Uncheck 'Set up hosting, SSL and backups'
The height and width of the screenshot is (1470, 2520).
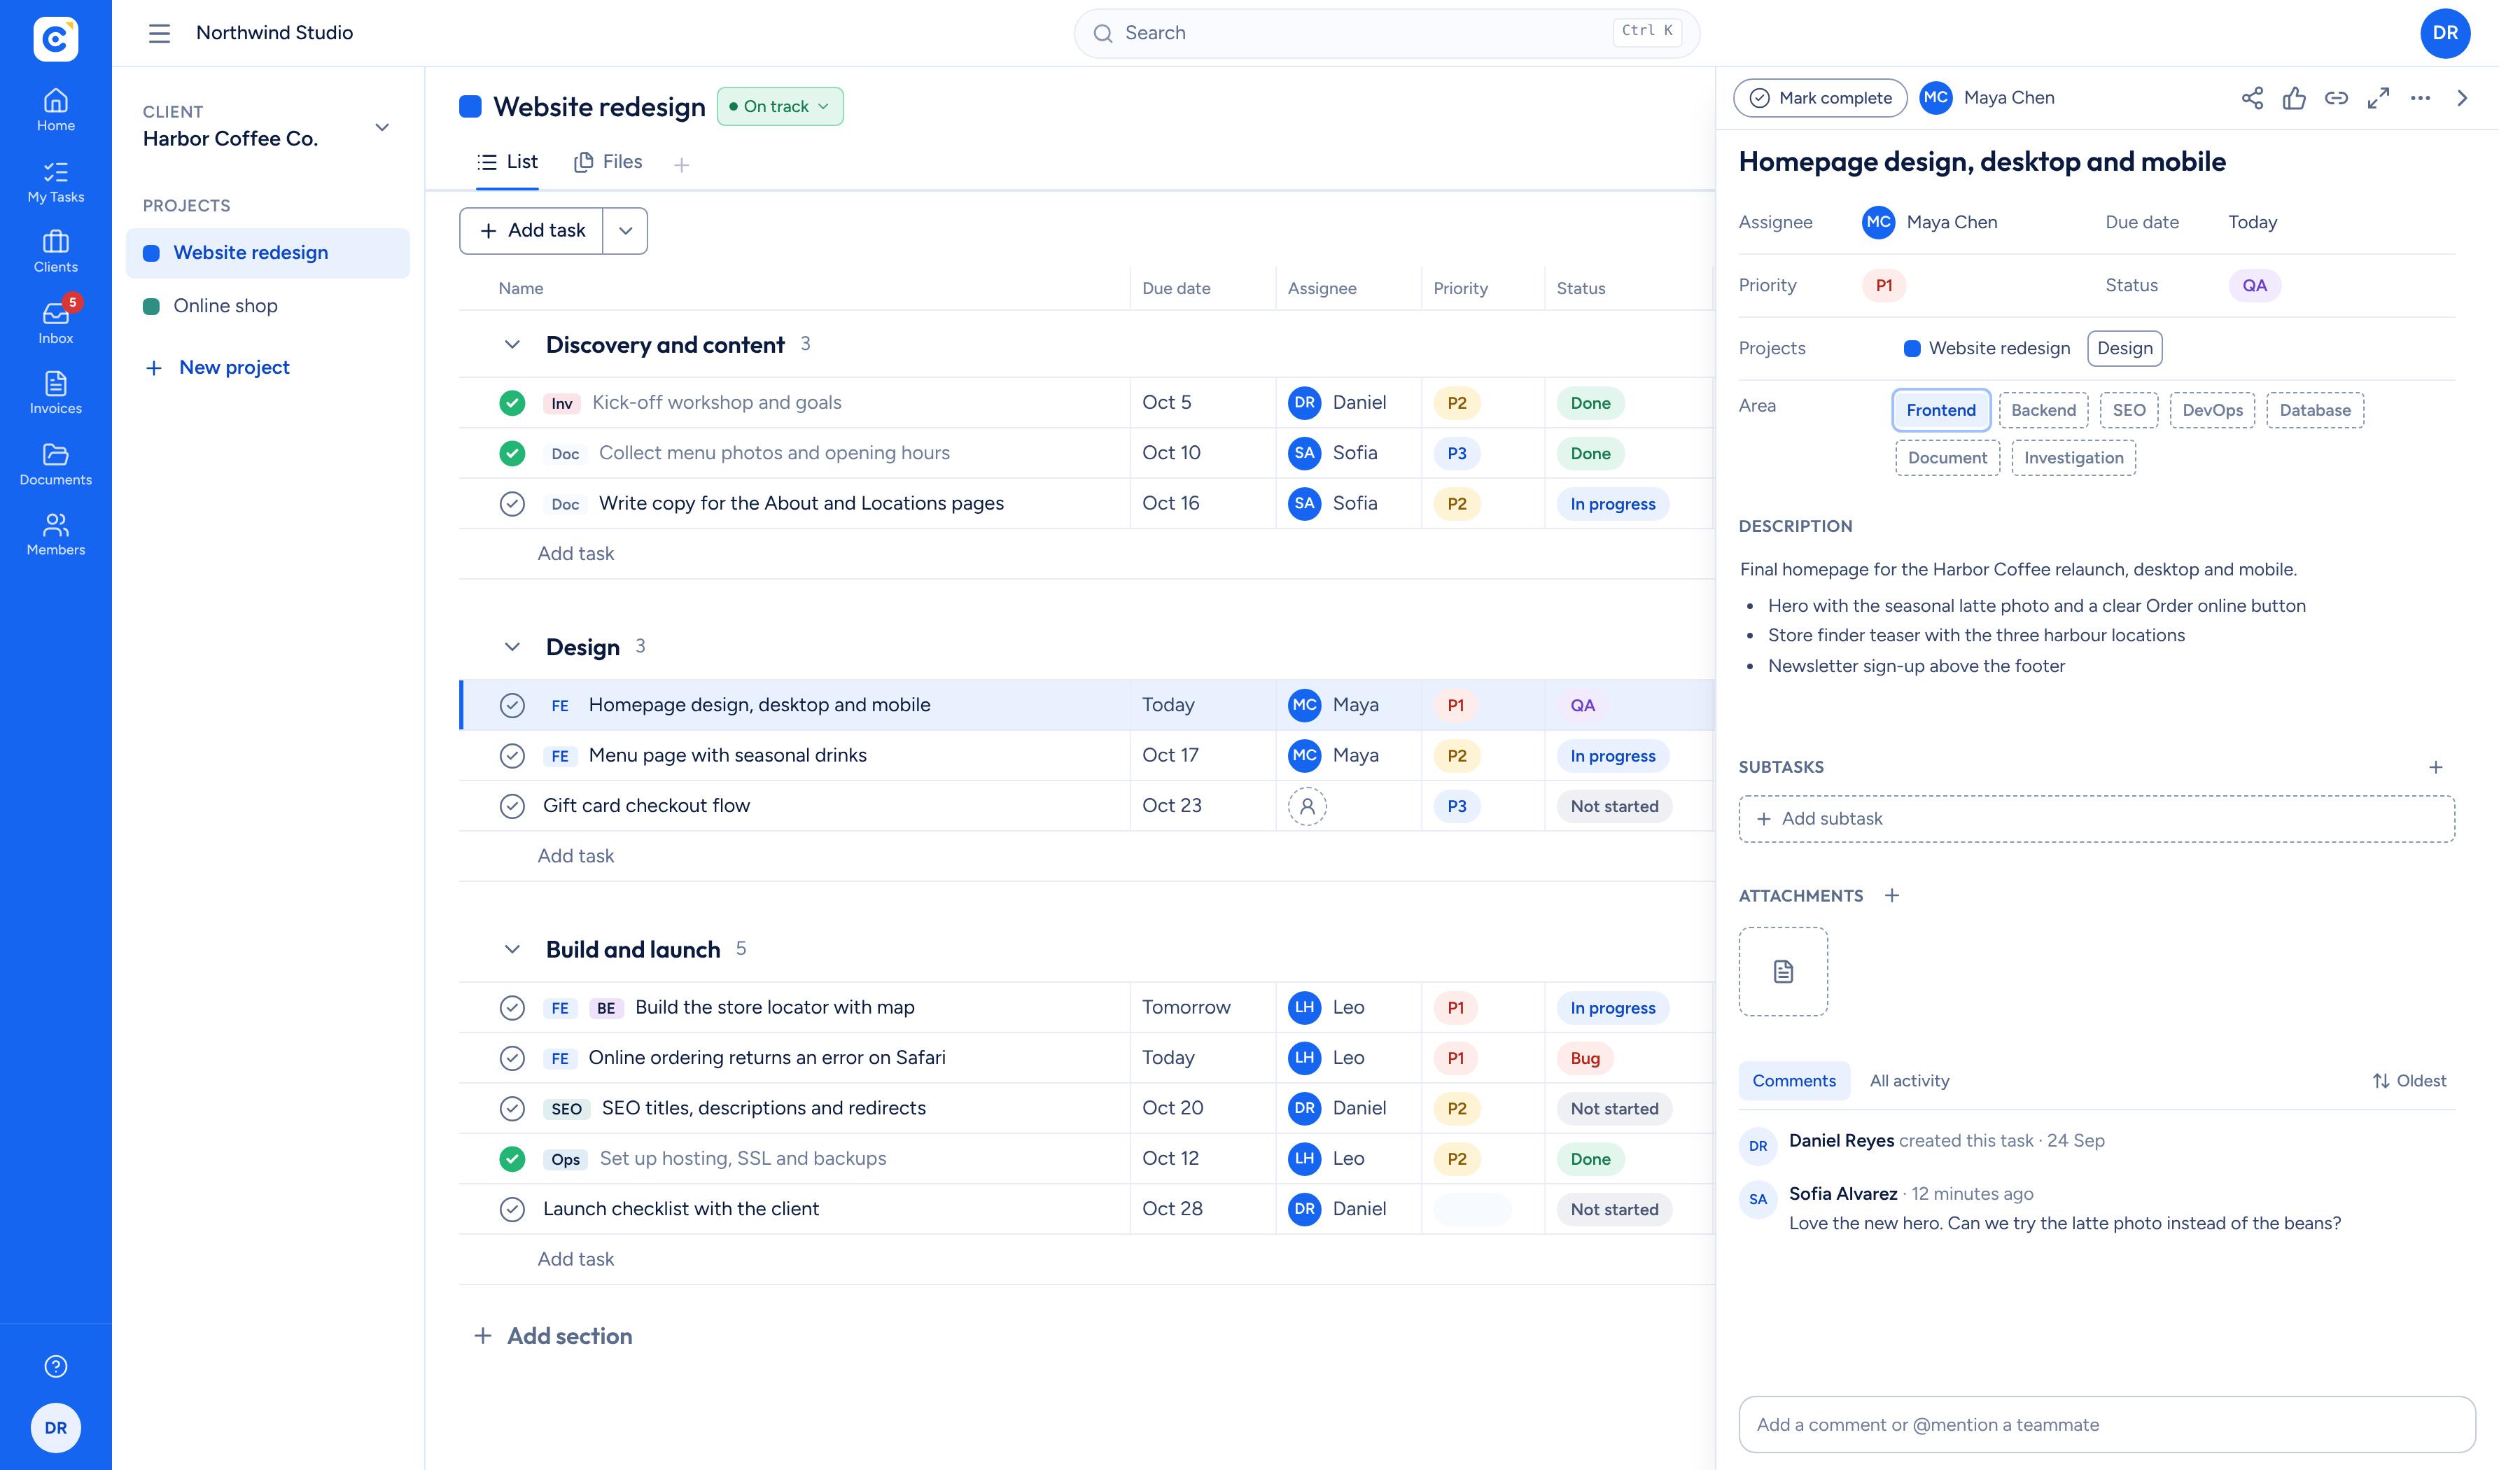512,1159
